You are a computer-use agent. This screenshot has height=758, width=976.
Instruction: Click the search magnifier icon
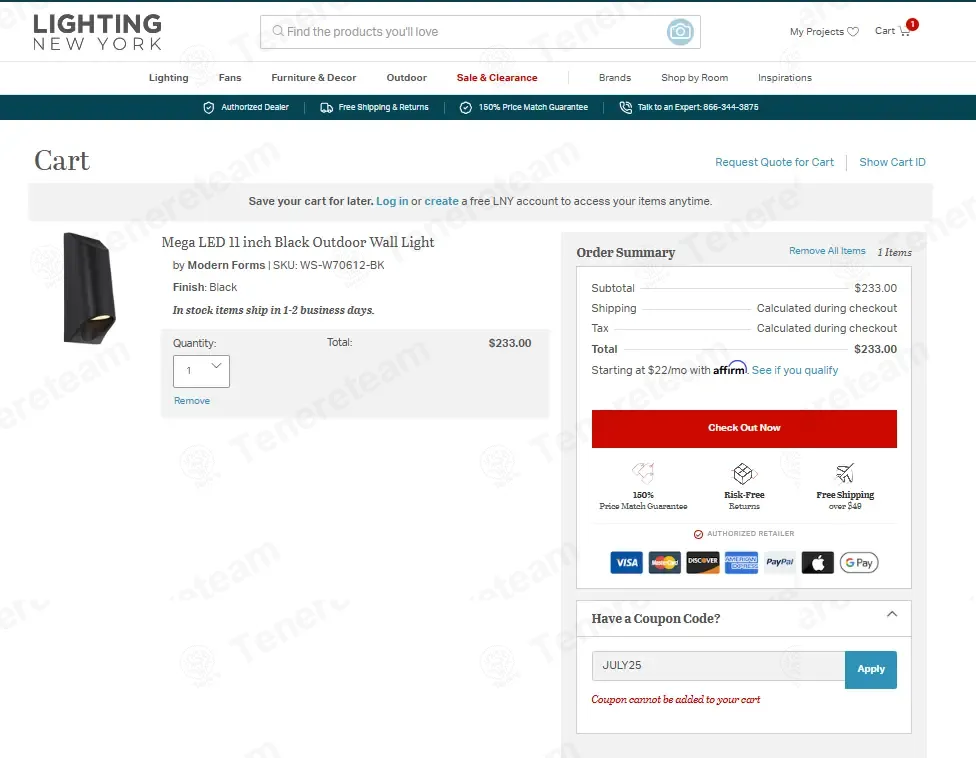coord(278,31)
